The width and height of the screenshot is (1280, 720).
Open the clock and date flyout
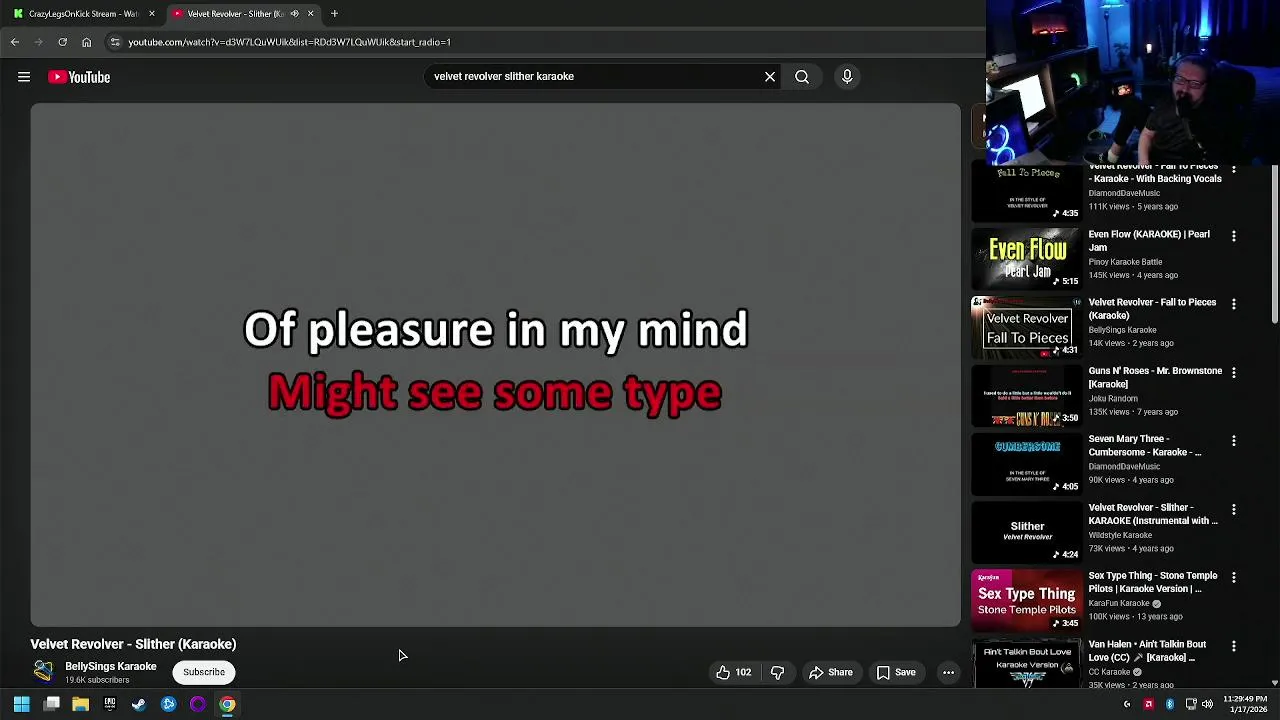pos(1245,704)
